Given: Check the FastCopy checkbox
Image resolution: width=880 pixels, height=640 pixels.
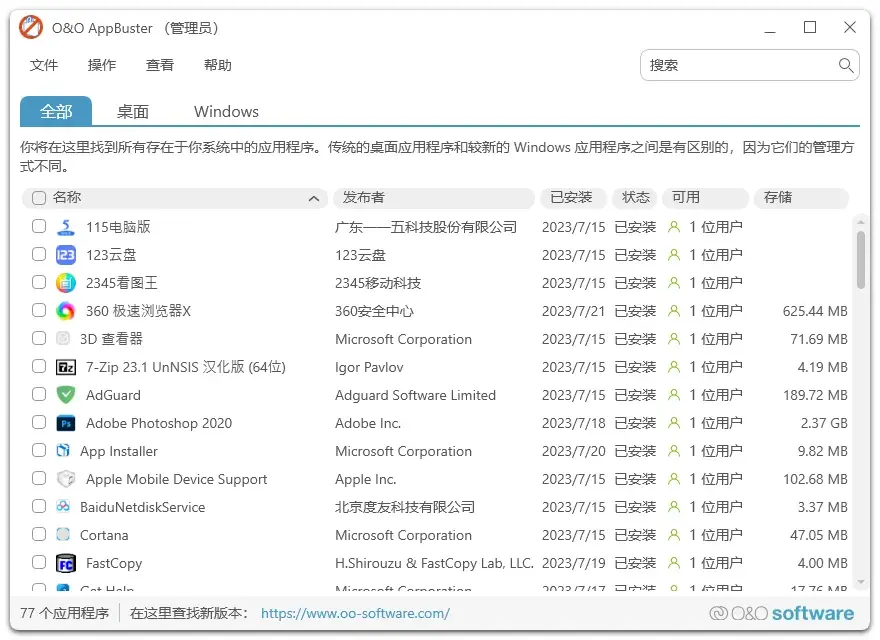Looking at the screenshot, I should coord(39,562).
